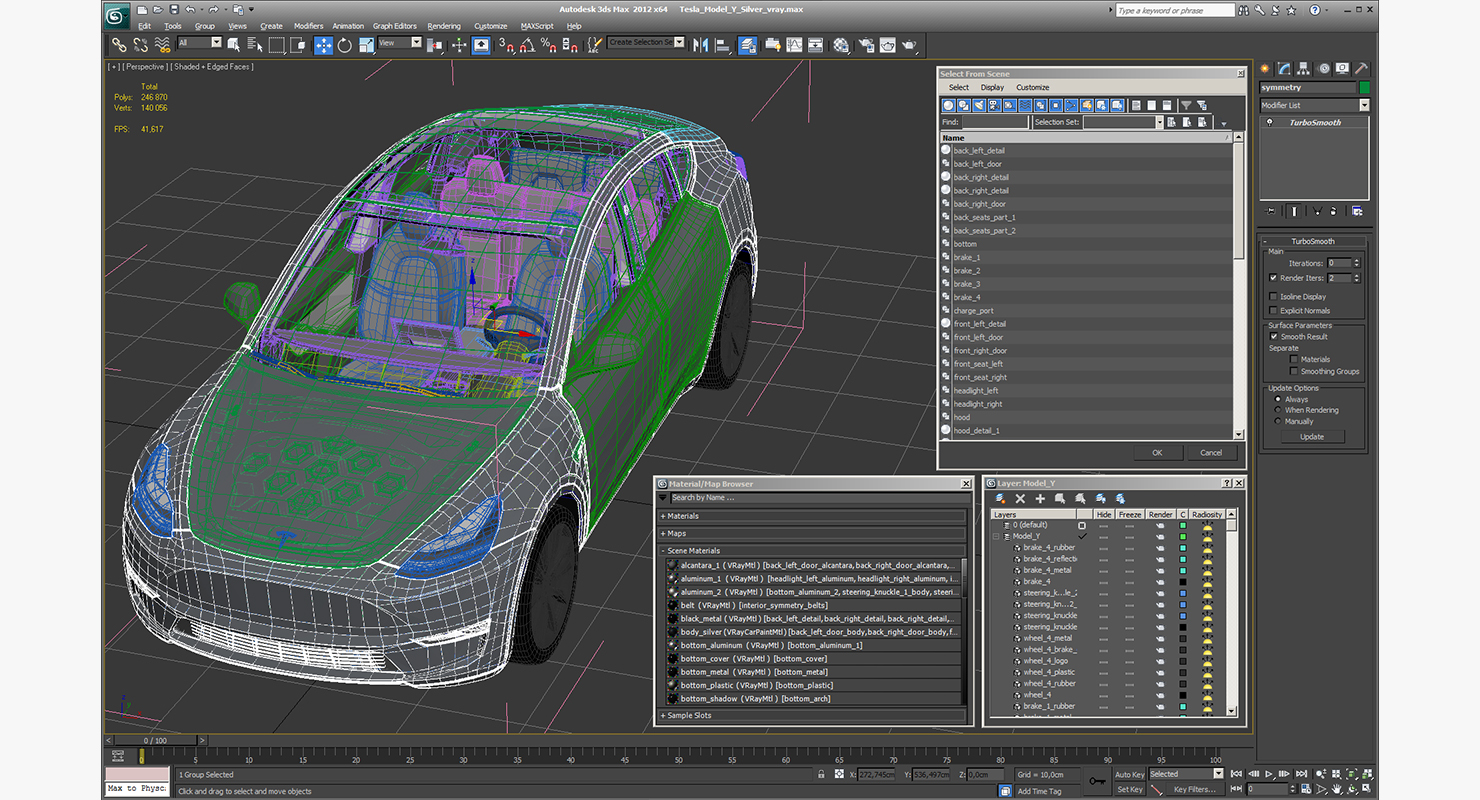Screen dimensions: 1480x800
Task: Click Pin Stack icon under modifier stack
Action: coord(1271,211)
